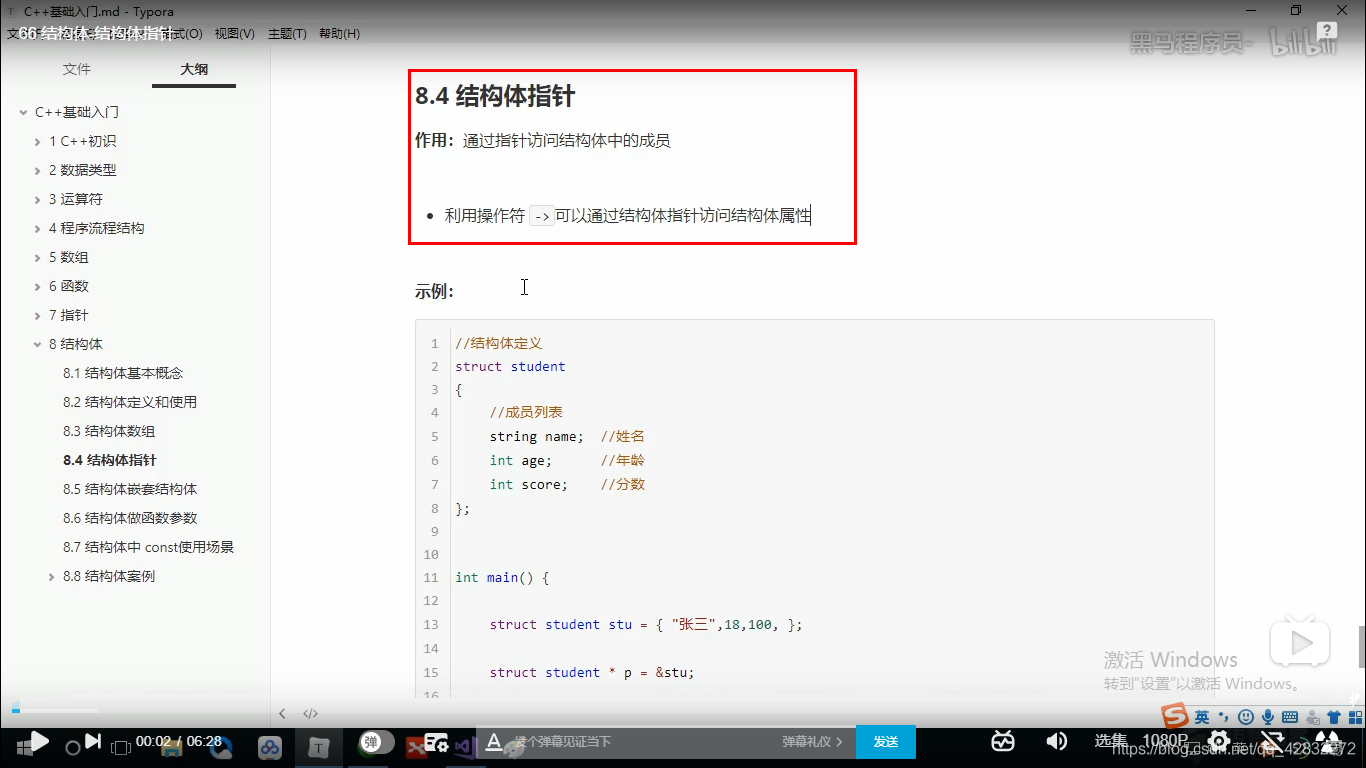Screen dimensions: 1366x768
Task: Switch to the 文件 sidebar tab
Action: (77, 69)
